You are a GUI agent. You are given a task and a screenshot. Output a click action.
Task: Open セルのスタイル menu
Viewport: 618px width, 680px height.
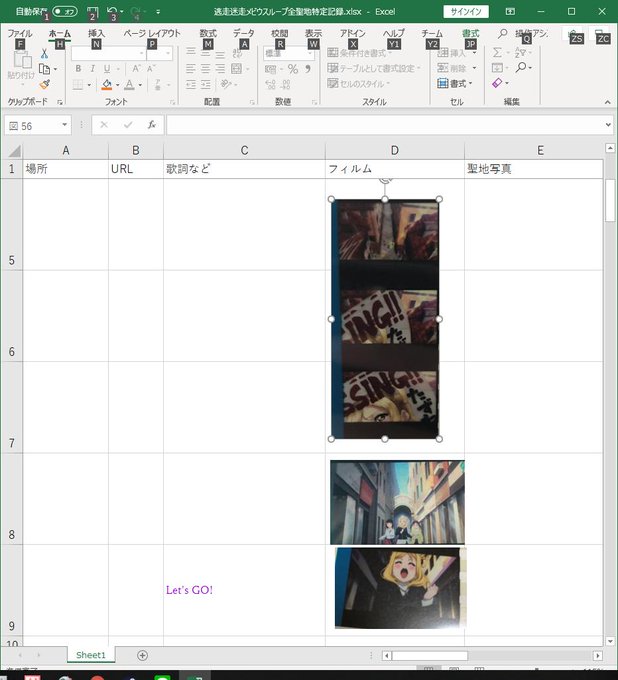[x=359, y=83]
